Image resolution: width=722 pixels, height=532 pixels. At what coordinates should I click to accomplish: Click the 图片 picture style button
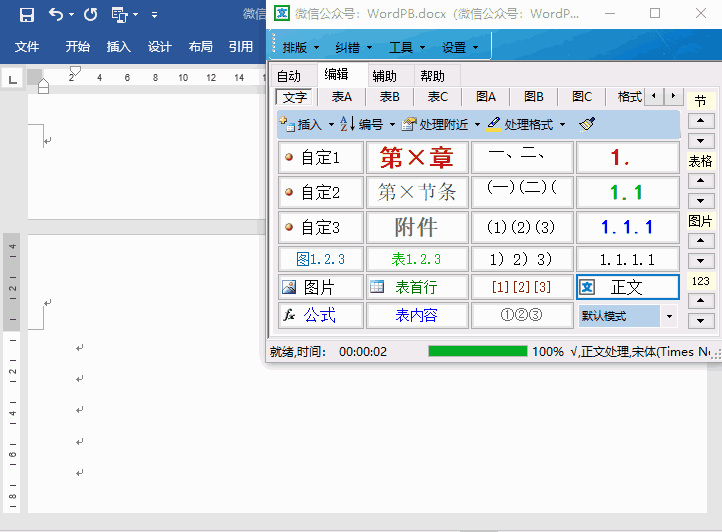[x=321, y=287]
